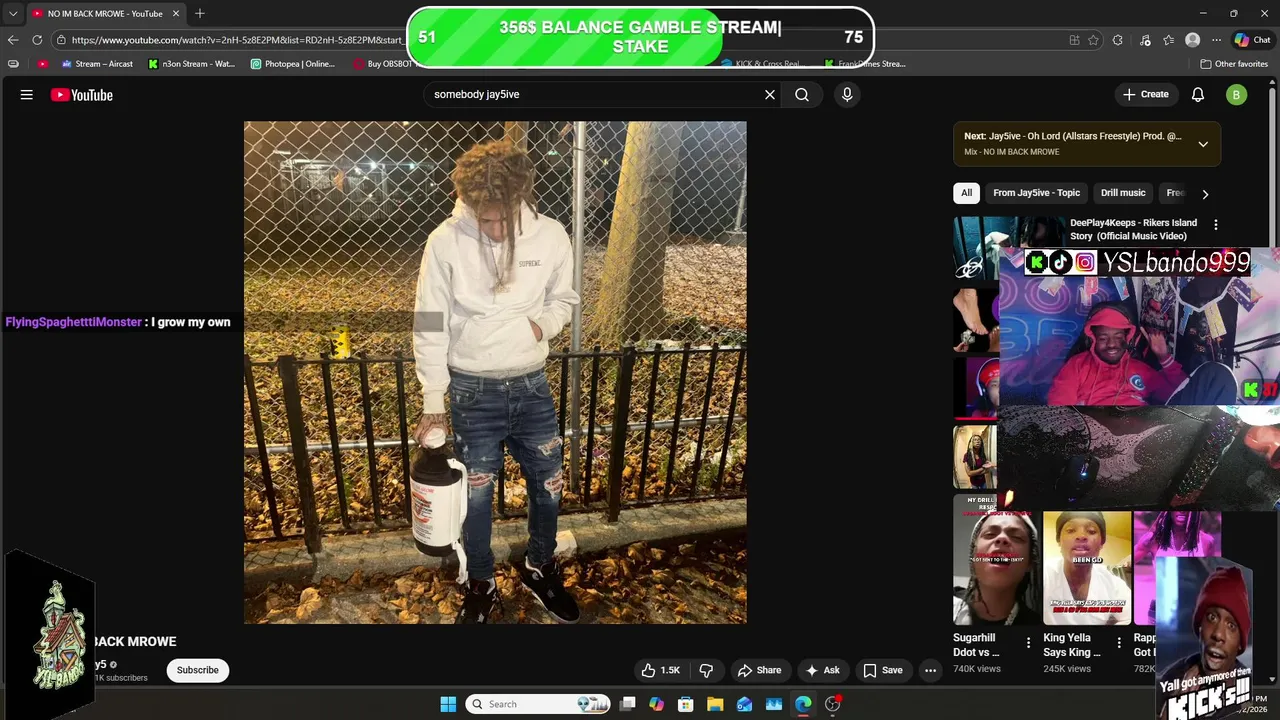Go back with the browser back arrow
1280x720 pixels.
pos(13,40)
